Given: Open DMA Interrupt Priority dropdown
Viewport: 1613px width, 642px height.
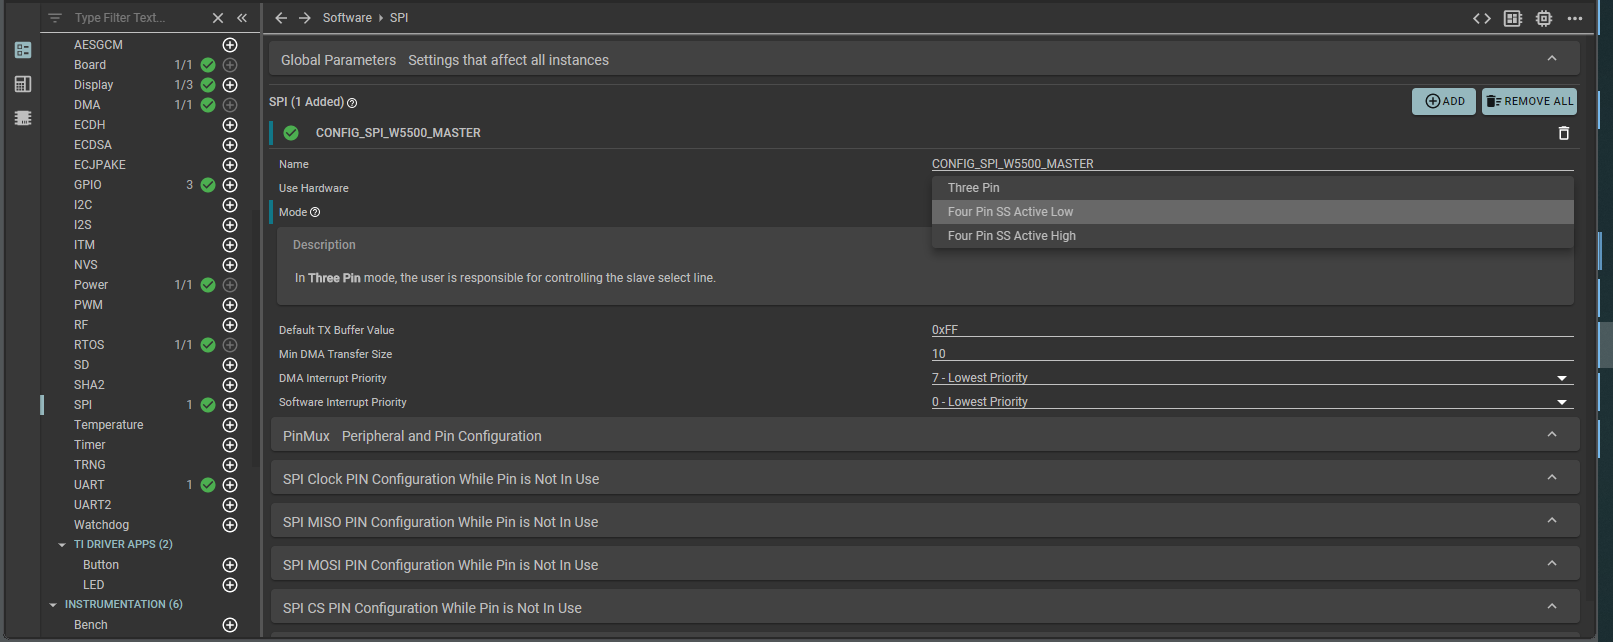Looking at the screenshot, I should 1561,378.
